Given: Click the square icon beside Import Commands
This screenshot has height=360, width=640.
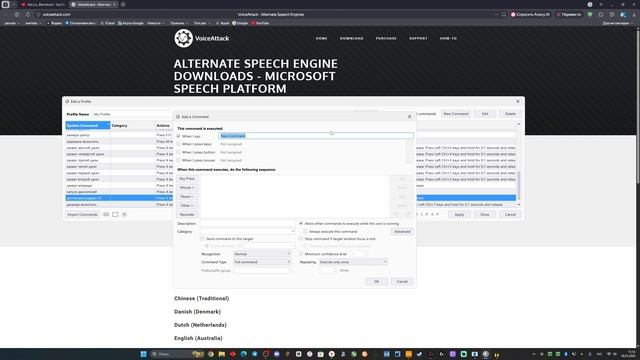Looking at the screenshot, I should click(x=115, y=214).
